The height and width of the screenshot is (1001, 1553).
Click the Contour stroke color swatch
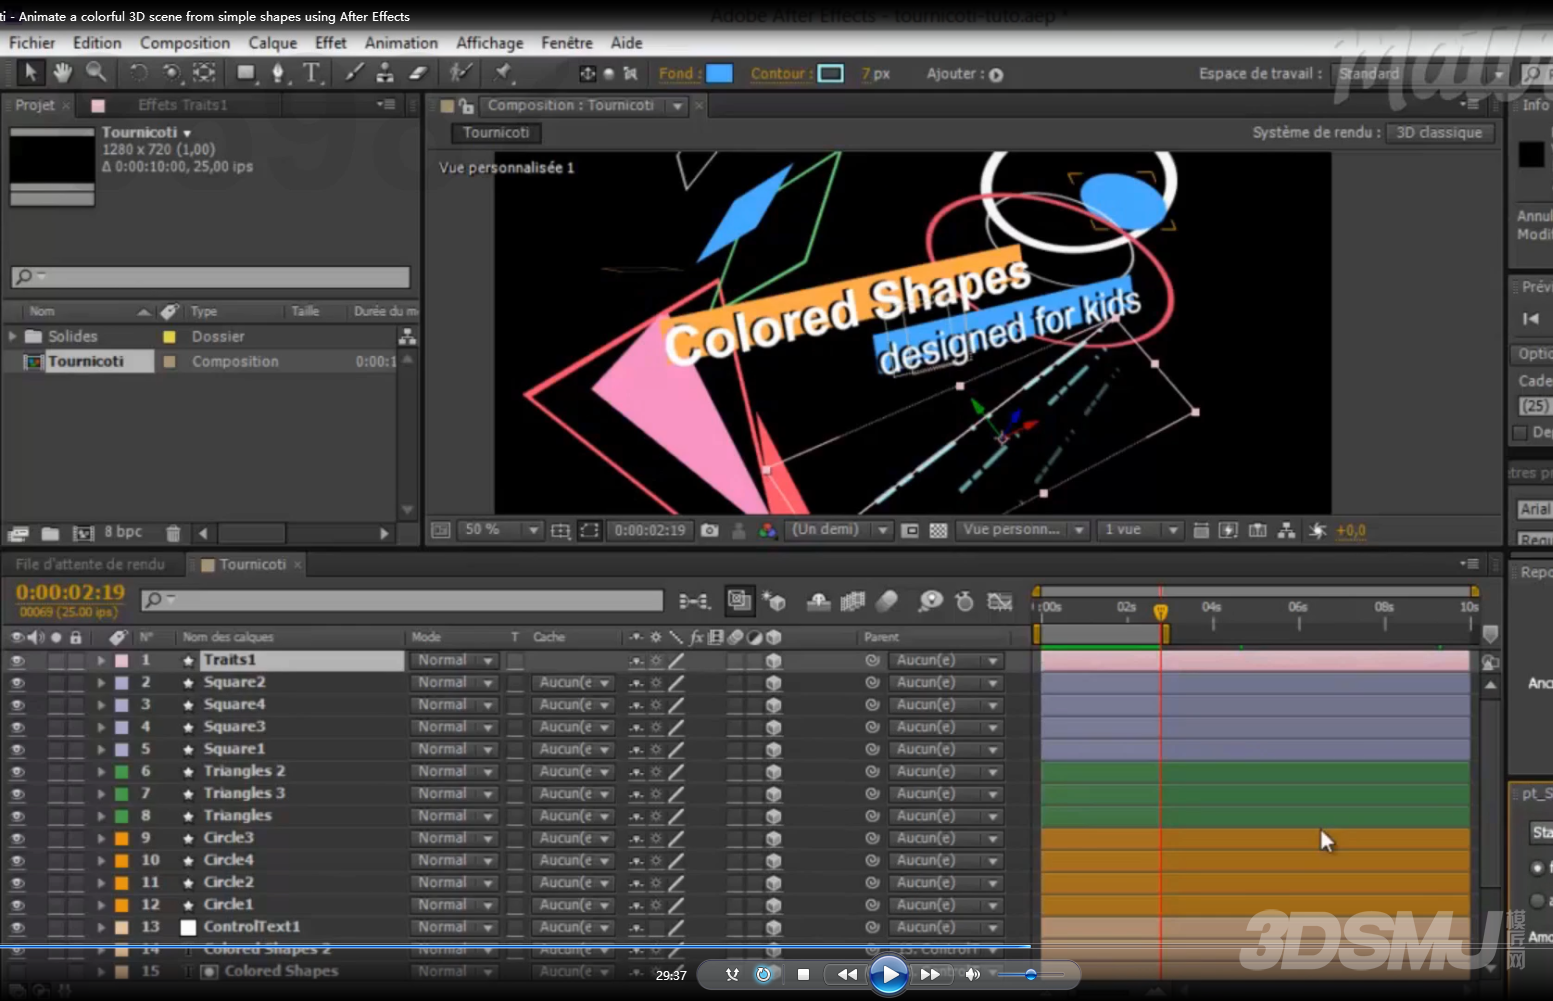[x=830, y=74]
